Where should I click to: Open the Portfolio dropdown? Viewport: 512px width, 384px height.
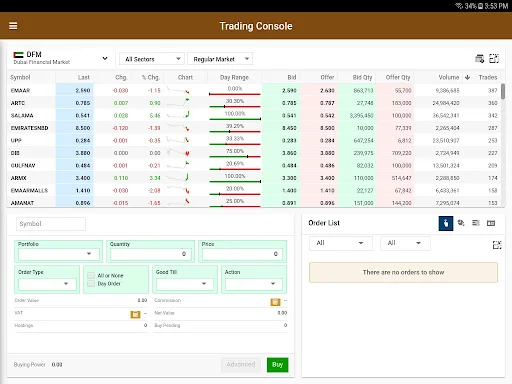click(59, 254)
